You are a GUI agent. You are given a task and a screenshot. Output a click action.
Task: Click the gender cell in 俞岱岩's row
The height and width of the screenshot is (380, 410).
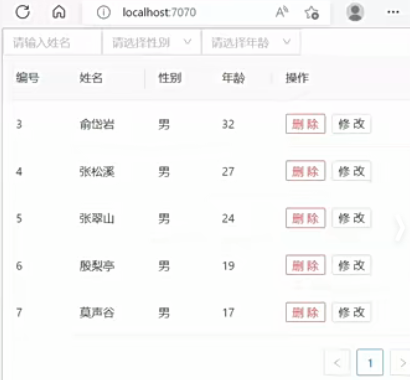coord(164,124)
